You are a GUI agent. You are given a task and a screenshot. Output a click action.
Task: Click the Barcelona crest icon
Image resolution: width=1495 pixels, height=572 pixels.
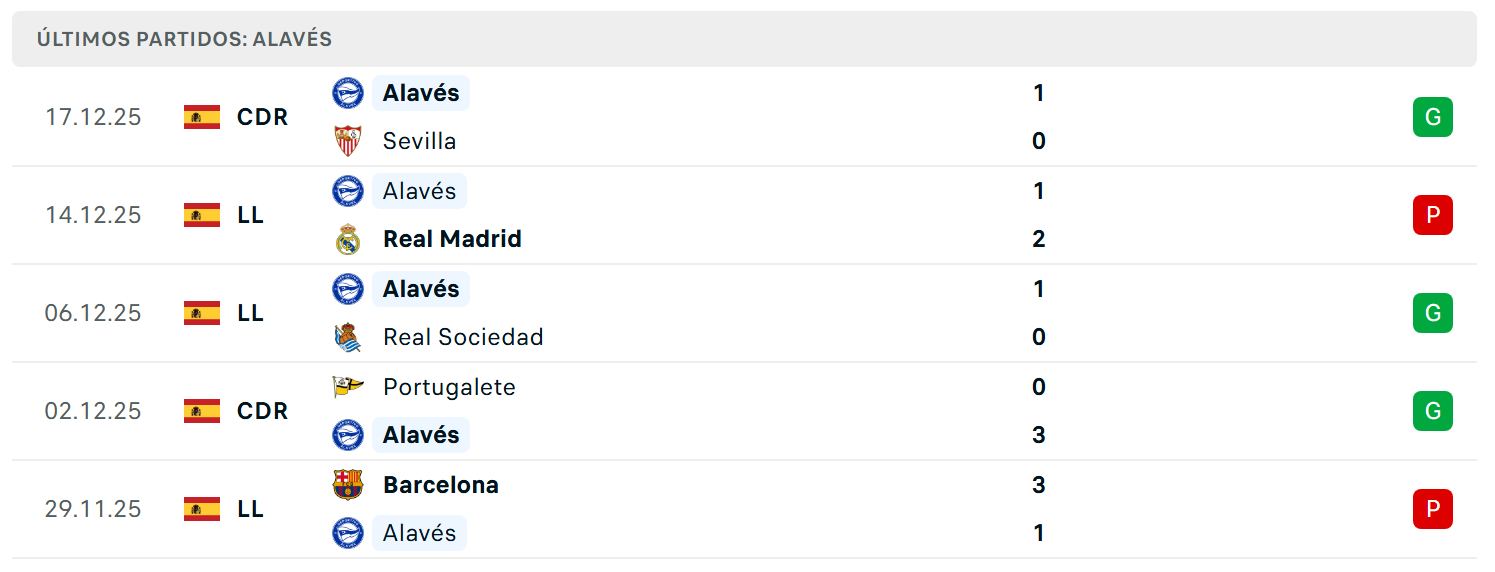[348, 485]
